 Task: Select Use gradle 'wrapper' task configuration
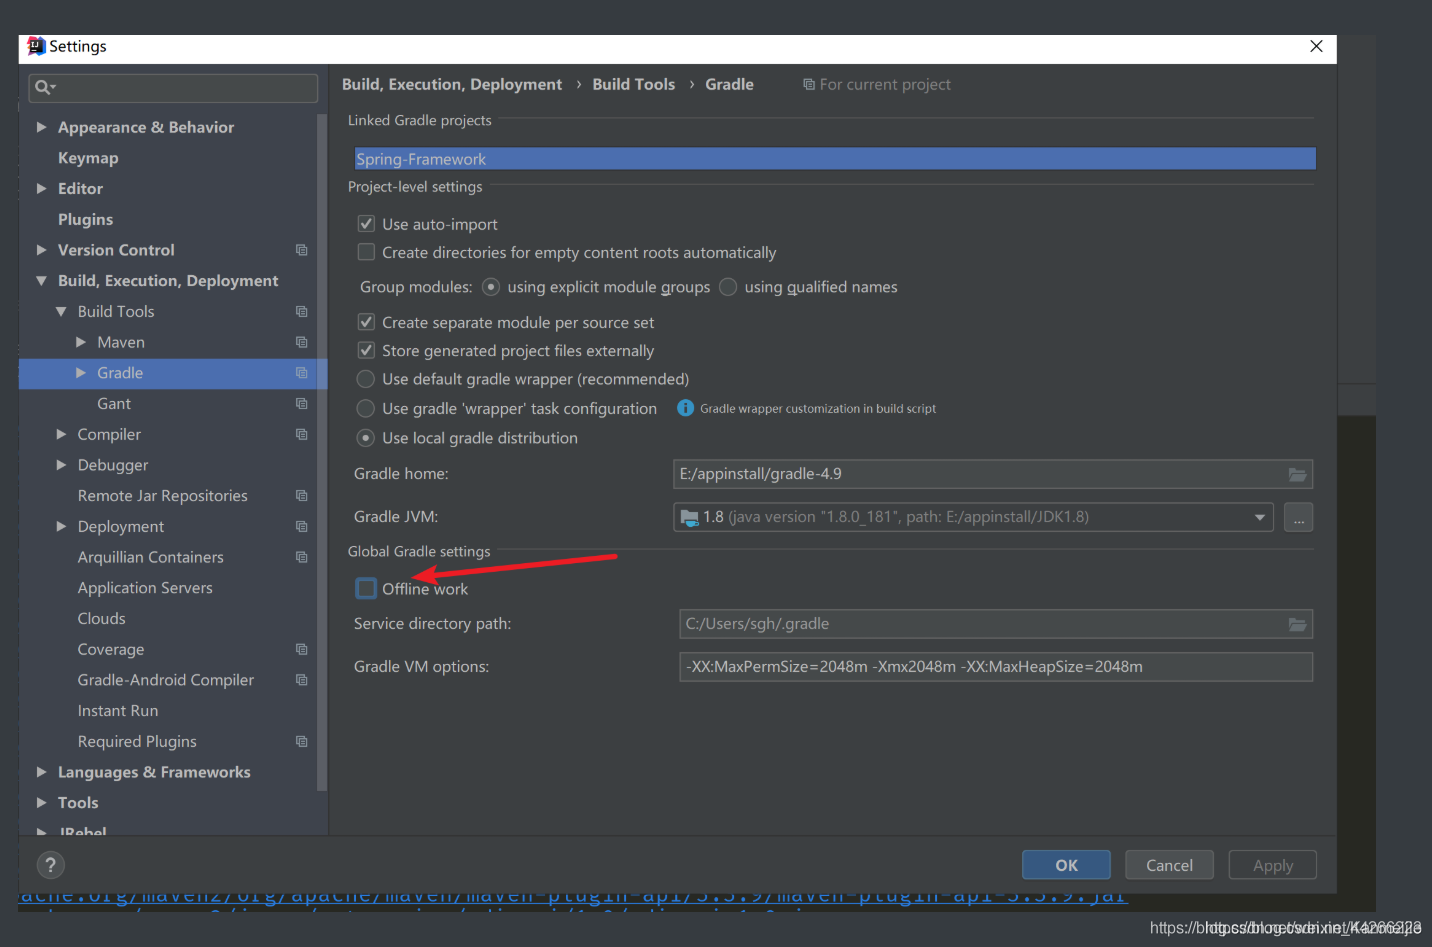click(366, 408)
